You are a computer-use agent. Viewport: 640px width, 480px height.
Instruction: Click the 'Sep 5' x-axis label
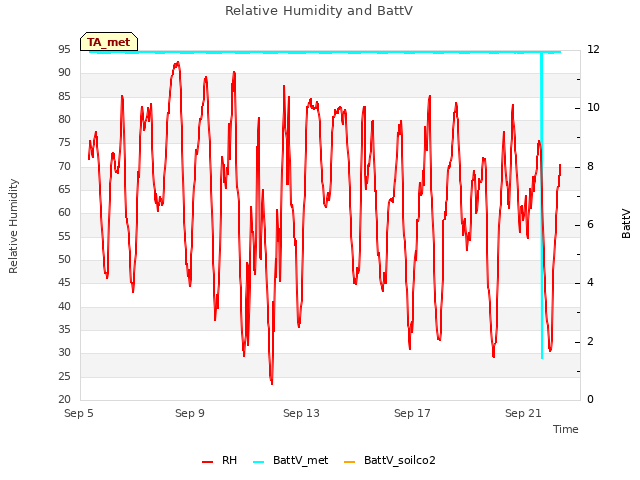click(79, 413)
